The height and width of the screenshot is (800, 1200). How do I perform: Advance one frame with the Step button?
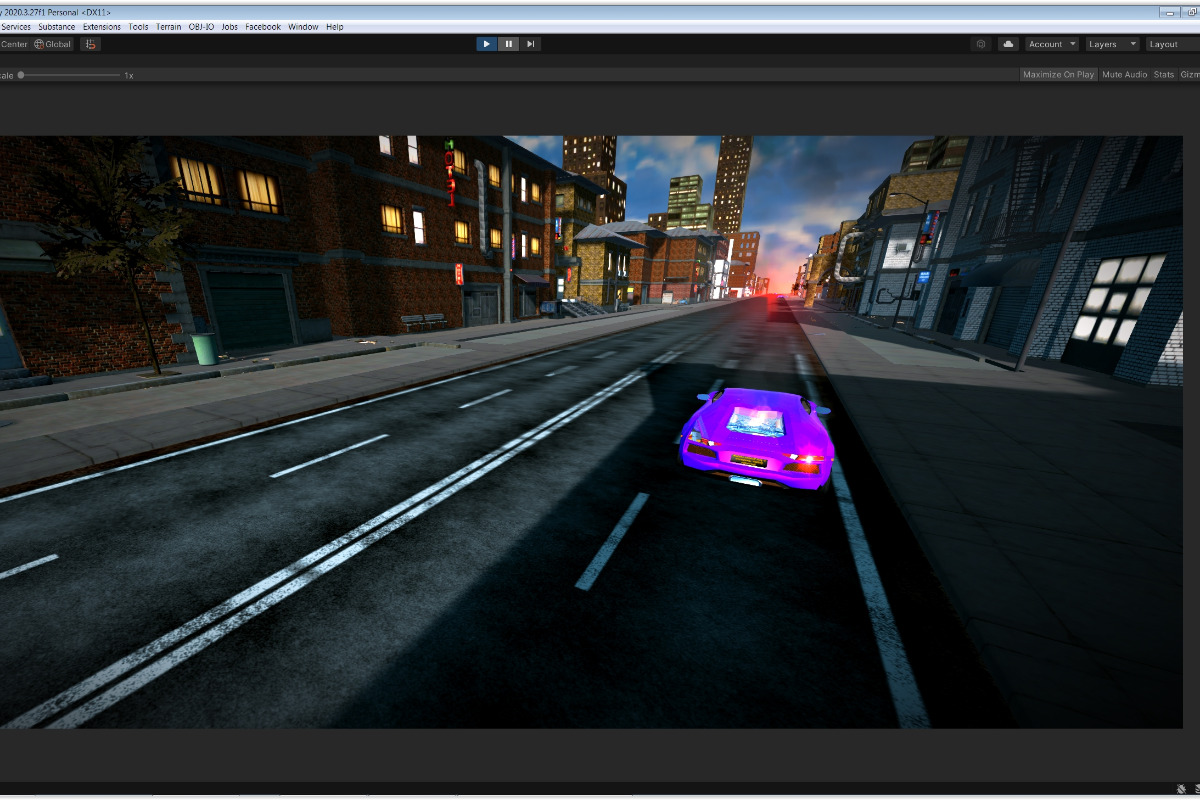(x=531, y=44)
